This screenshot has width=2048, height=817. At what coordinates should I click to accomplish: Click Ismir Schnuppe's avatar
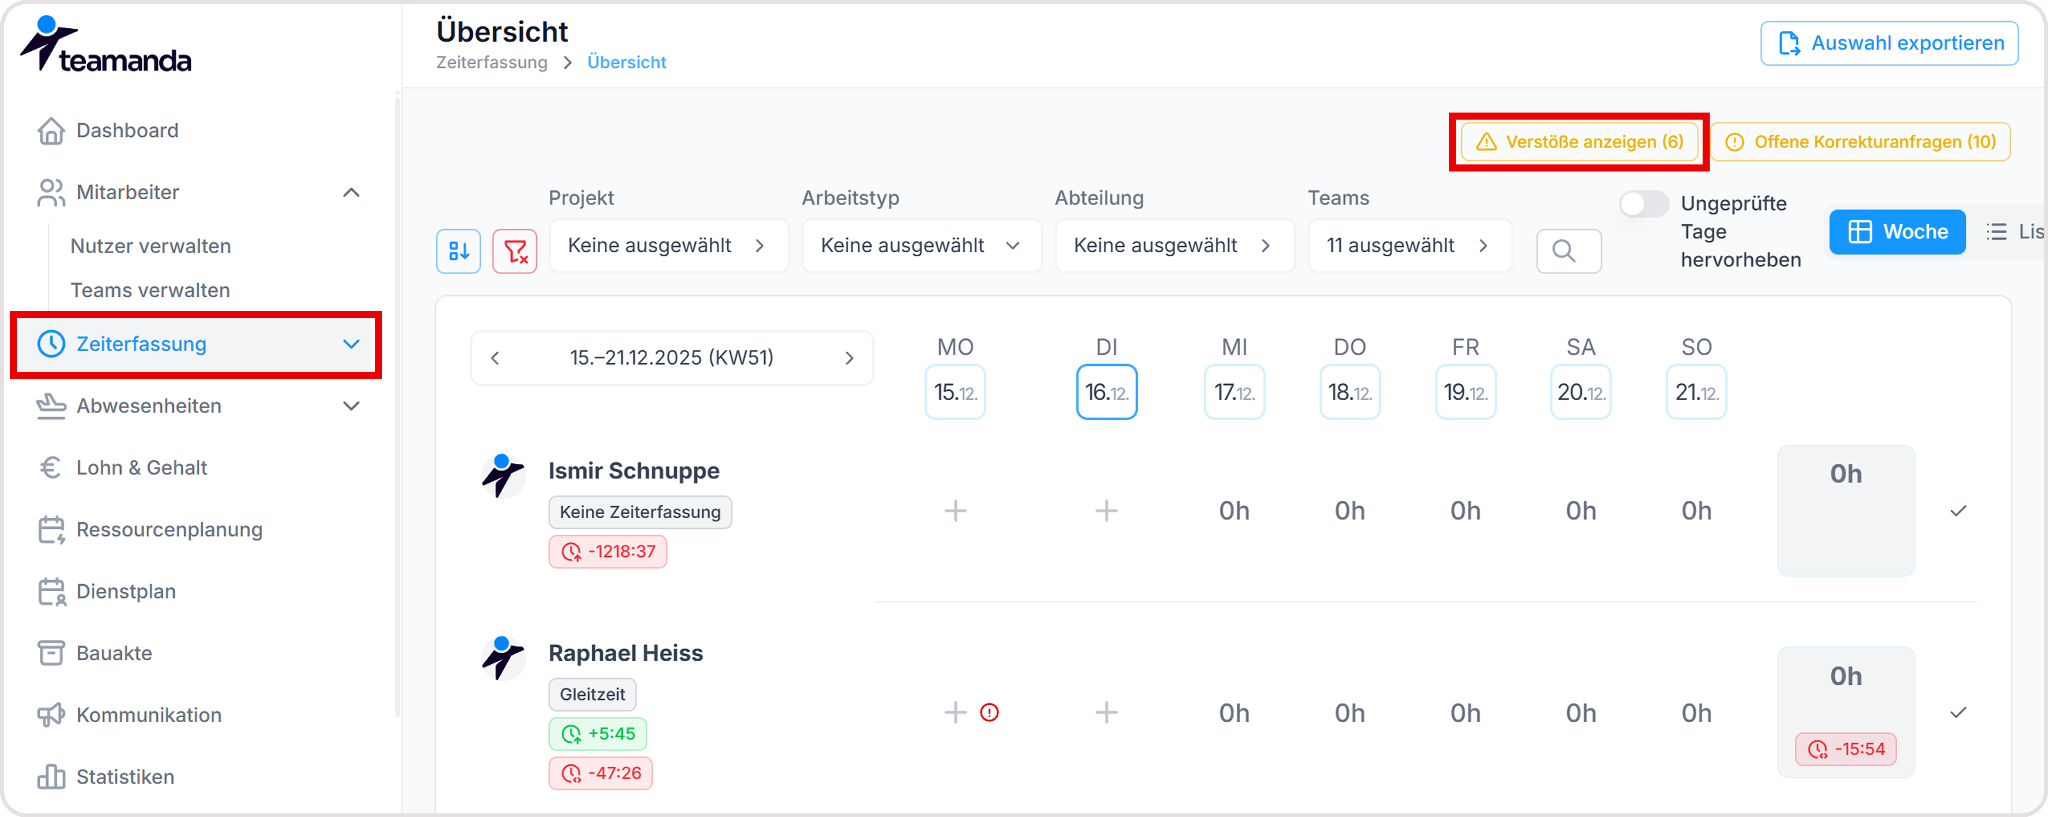[503, 476]
